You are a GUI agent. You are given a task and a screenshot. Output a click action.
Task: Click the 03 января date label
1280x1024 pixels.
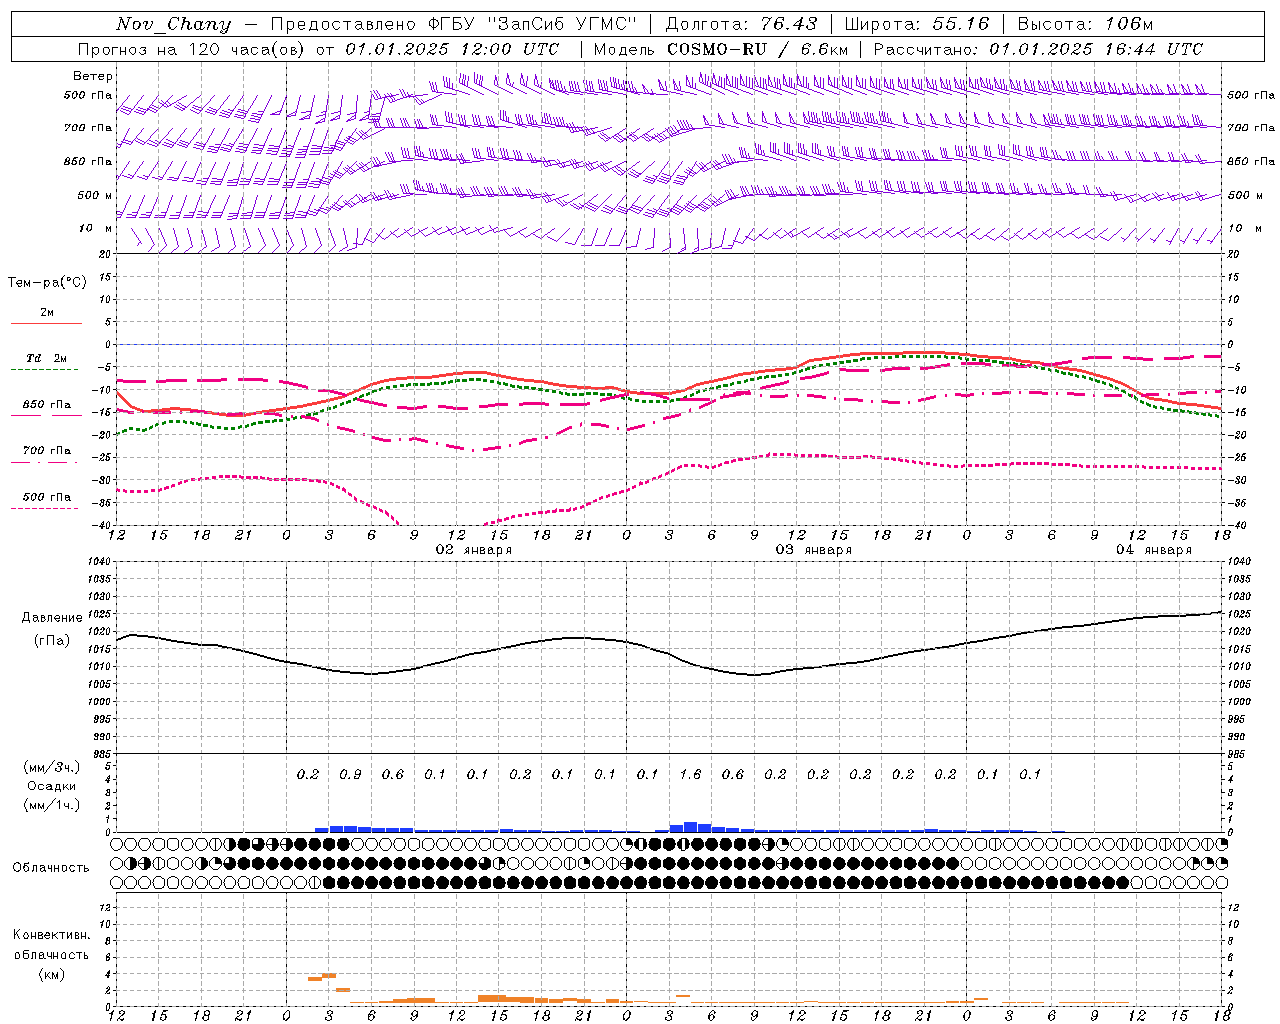point(814,550)
